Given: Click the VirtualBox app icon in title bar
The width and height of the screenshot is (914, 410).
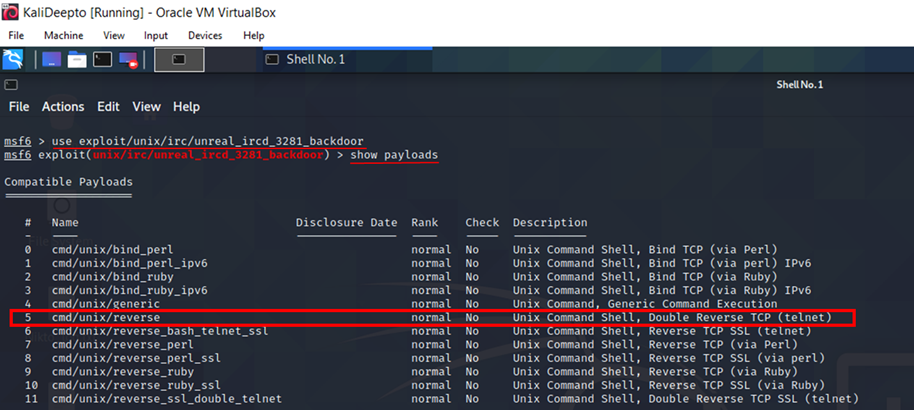Looking at the screenshot, I should (10, 12).
